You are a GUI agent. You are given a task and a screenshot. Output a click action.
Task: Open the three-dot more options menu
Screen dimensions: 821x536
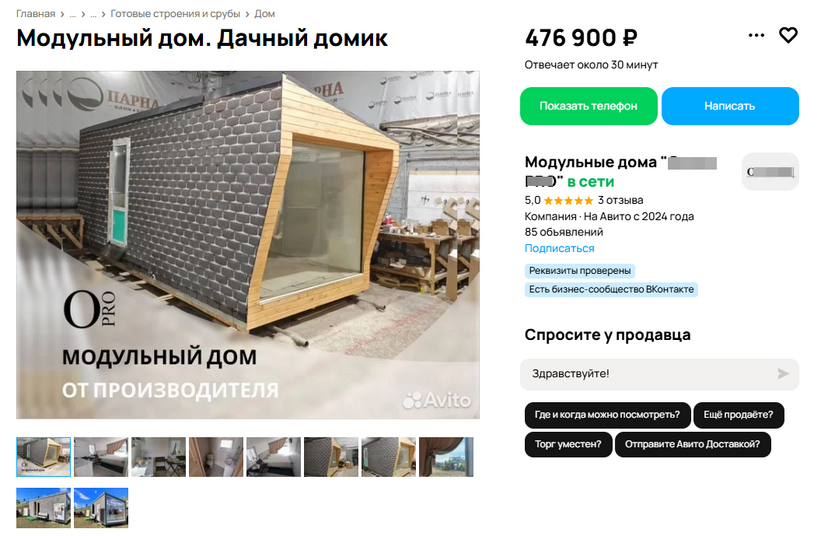point(756,35)
